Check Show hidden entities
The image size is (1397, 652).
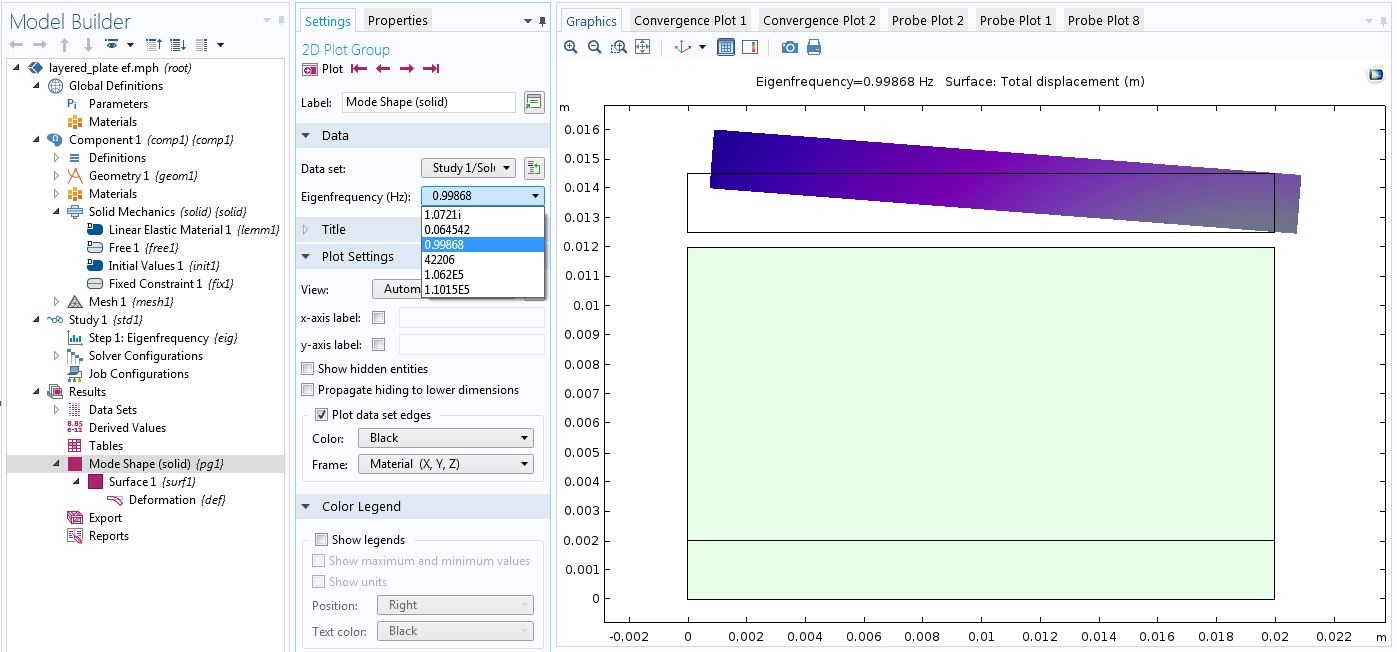point(308,369)
